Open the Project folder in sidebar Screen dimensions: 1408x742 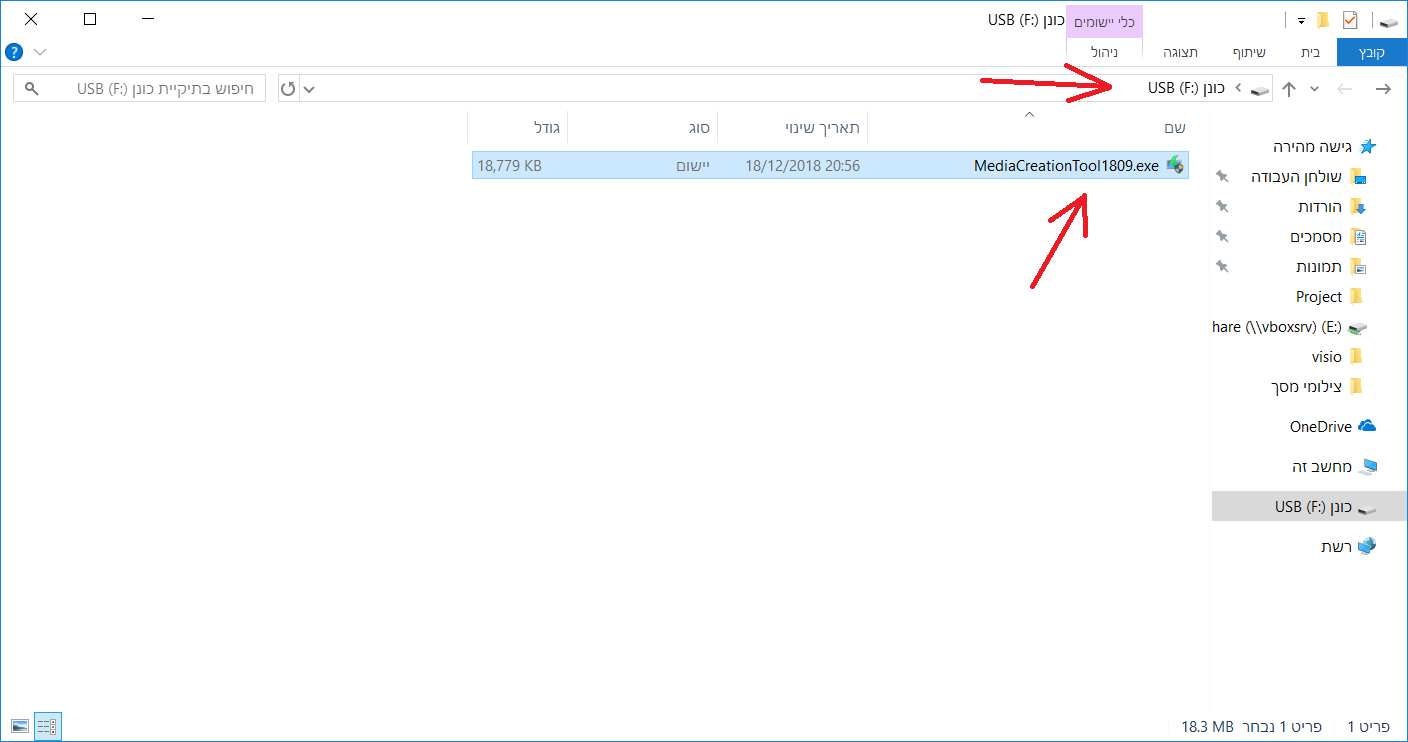(1319, 297)
